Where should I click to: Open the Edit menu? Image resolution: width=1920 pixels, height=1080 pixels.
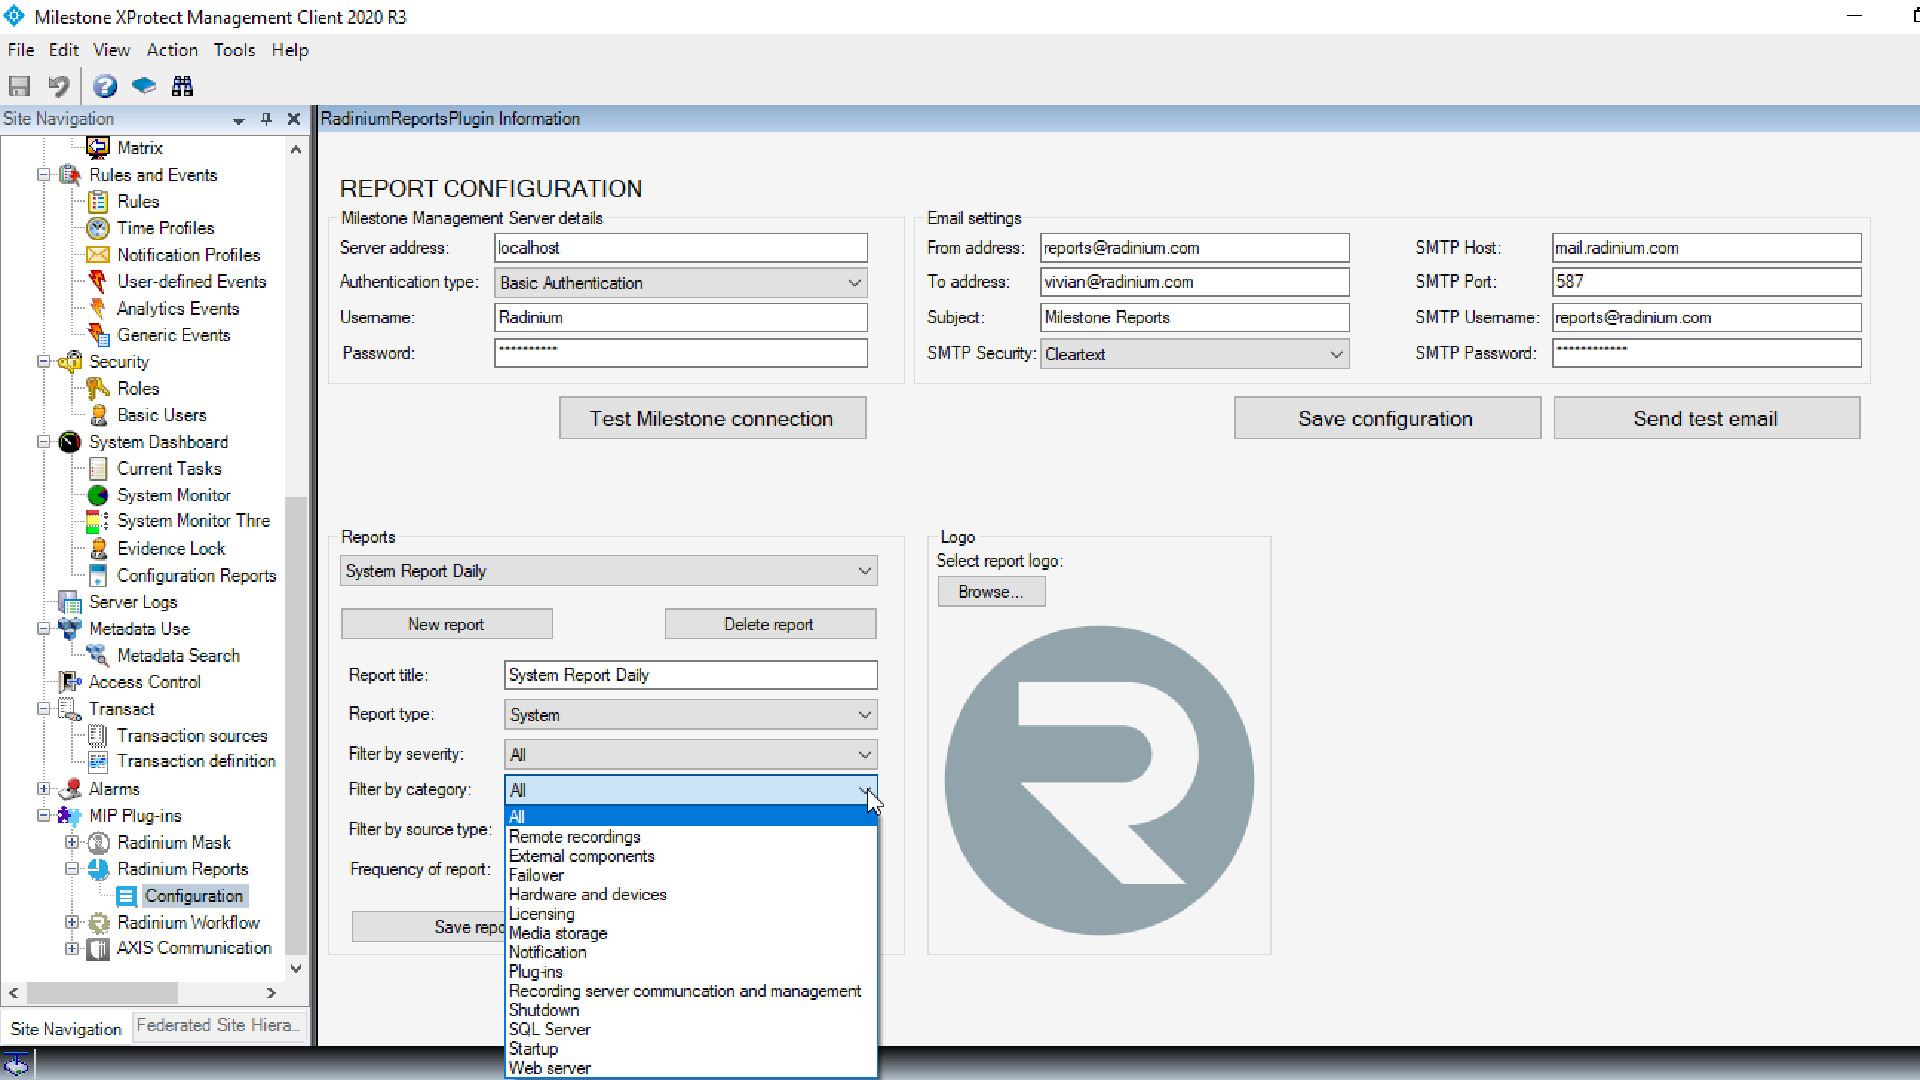click(63, 50)
